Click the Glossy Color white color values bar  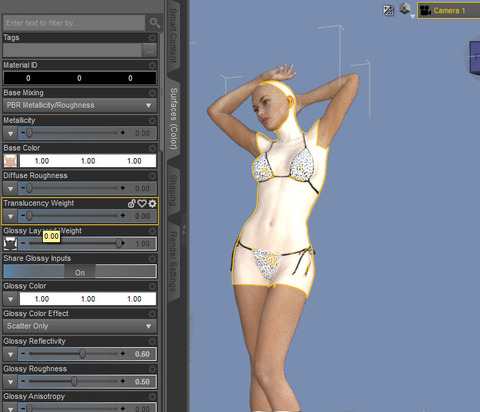(x=88, y=299)
